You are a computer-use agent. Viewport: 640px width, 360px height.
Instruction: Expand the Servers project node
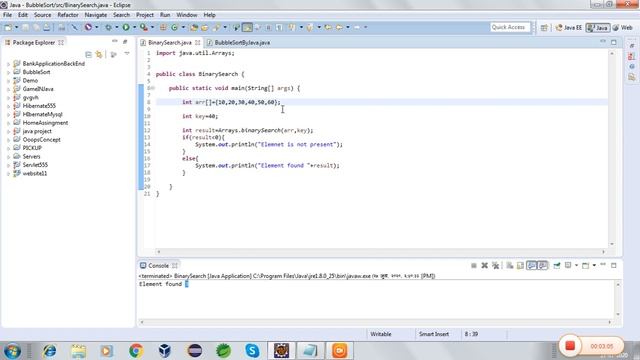click(x=8, y=157)
